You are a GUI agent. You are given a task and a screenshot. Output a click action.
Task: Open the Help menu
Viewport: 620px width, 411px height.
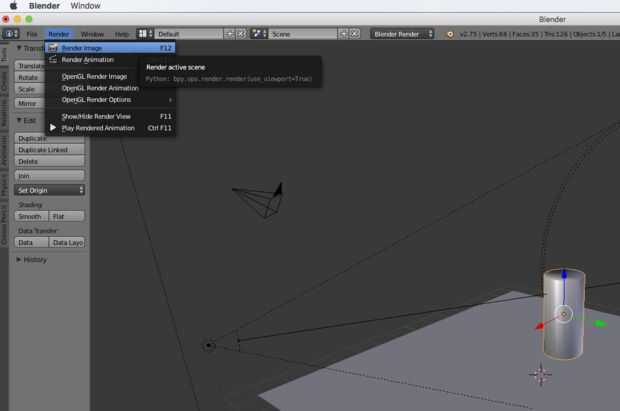[122, 34]
